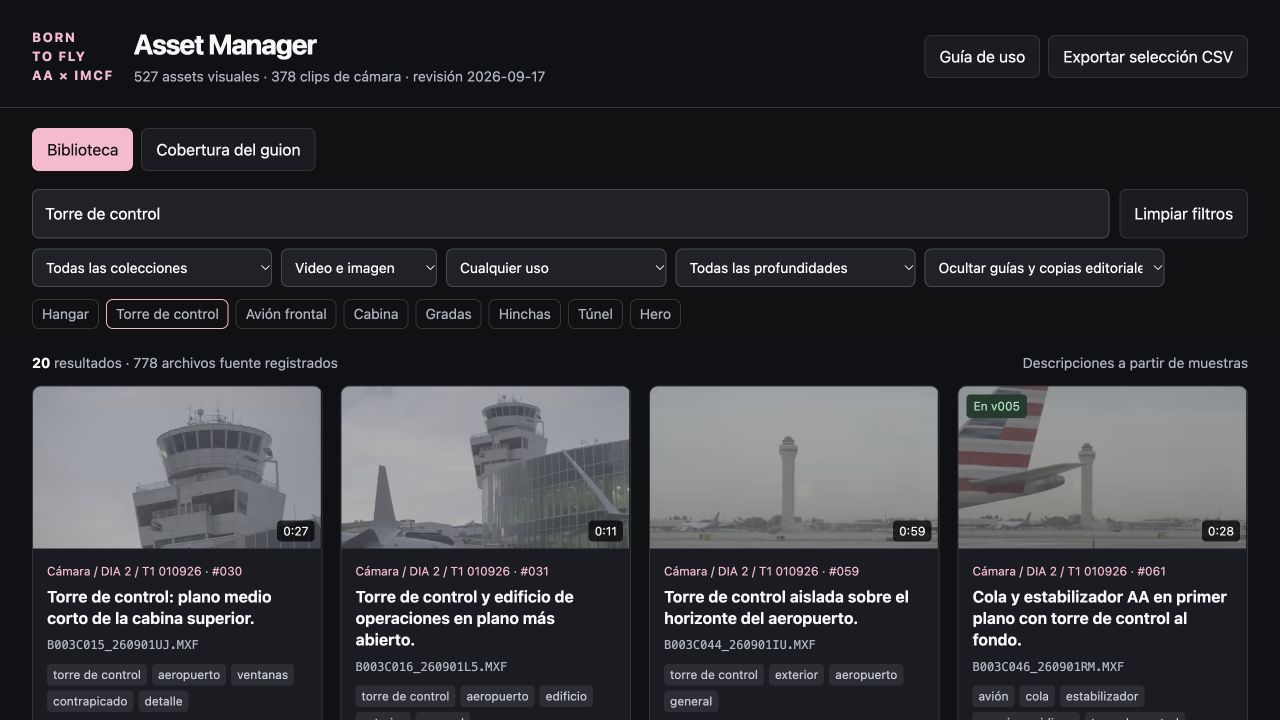Click the En v005 badge on clip #061

pyautogui.click(x=997, y=406)
